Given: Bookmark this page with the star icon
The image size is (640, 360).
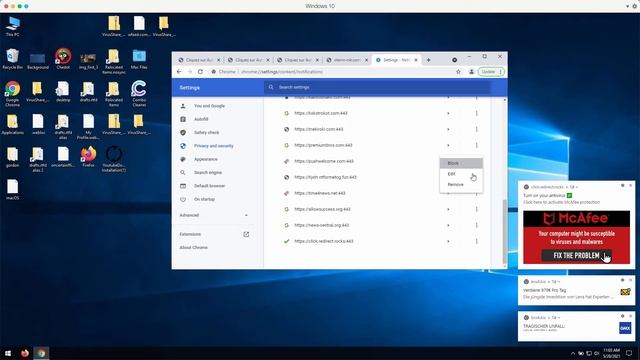Looking at the screenshot, I should 458,71.
